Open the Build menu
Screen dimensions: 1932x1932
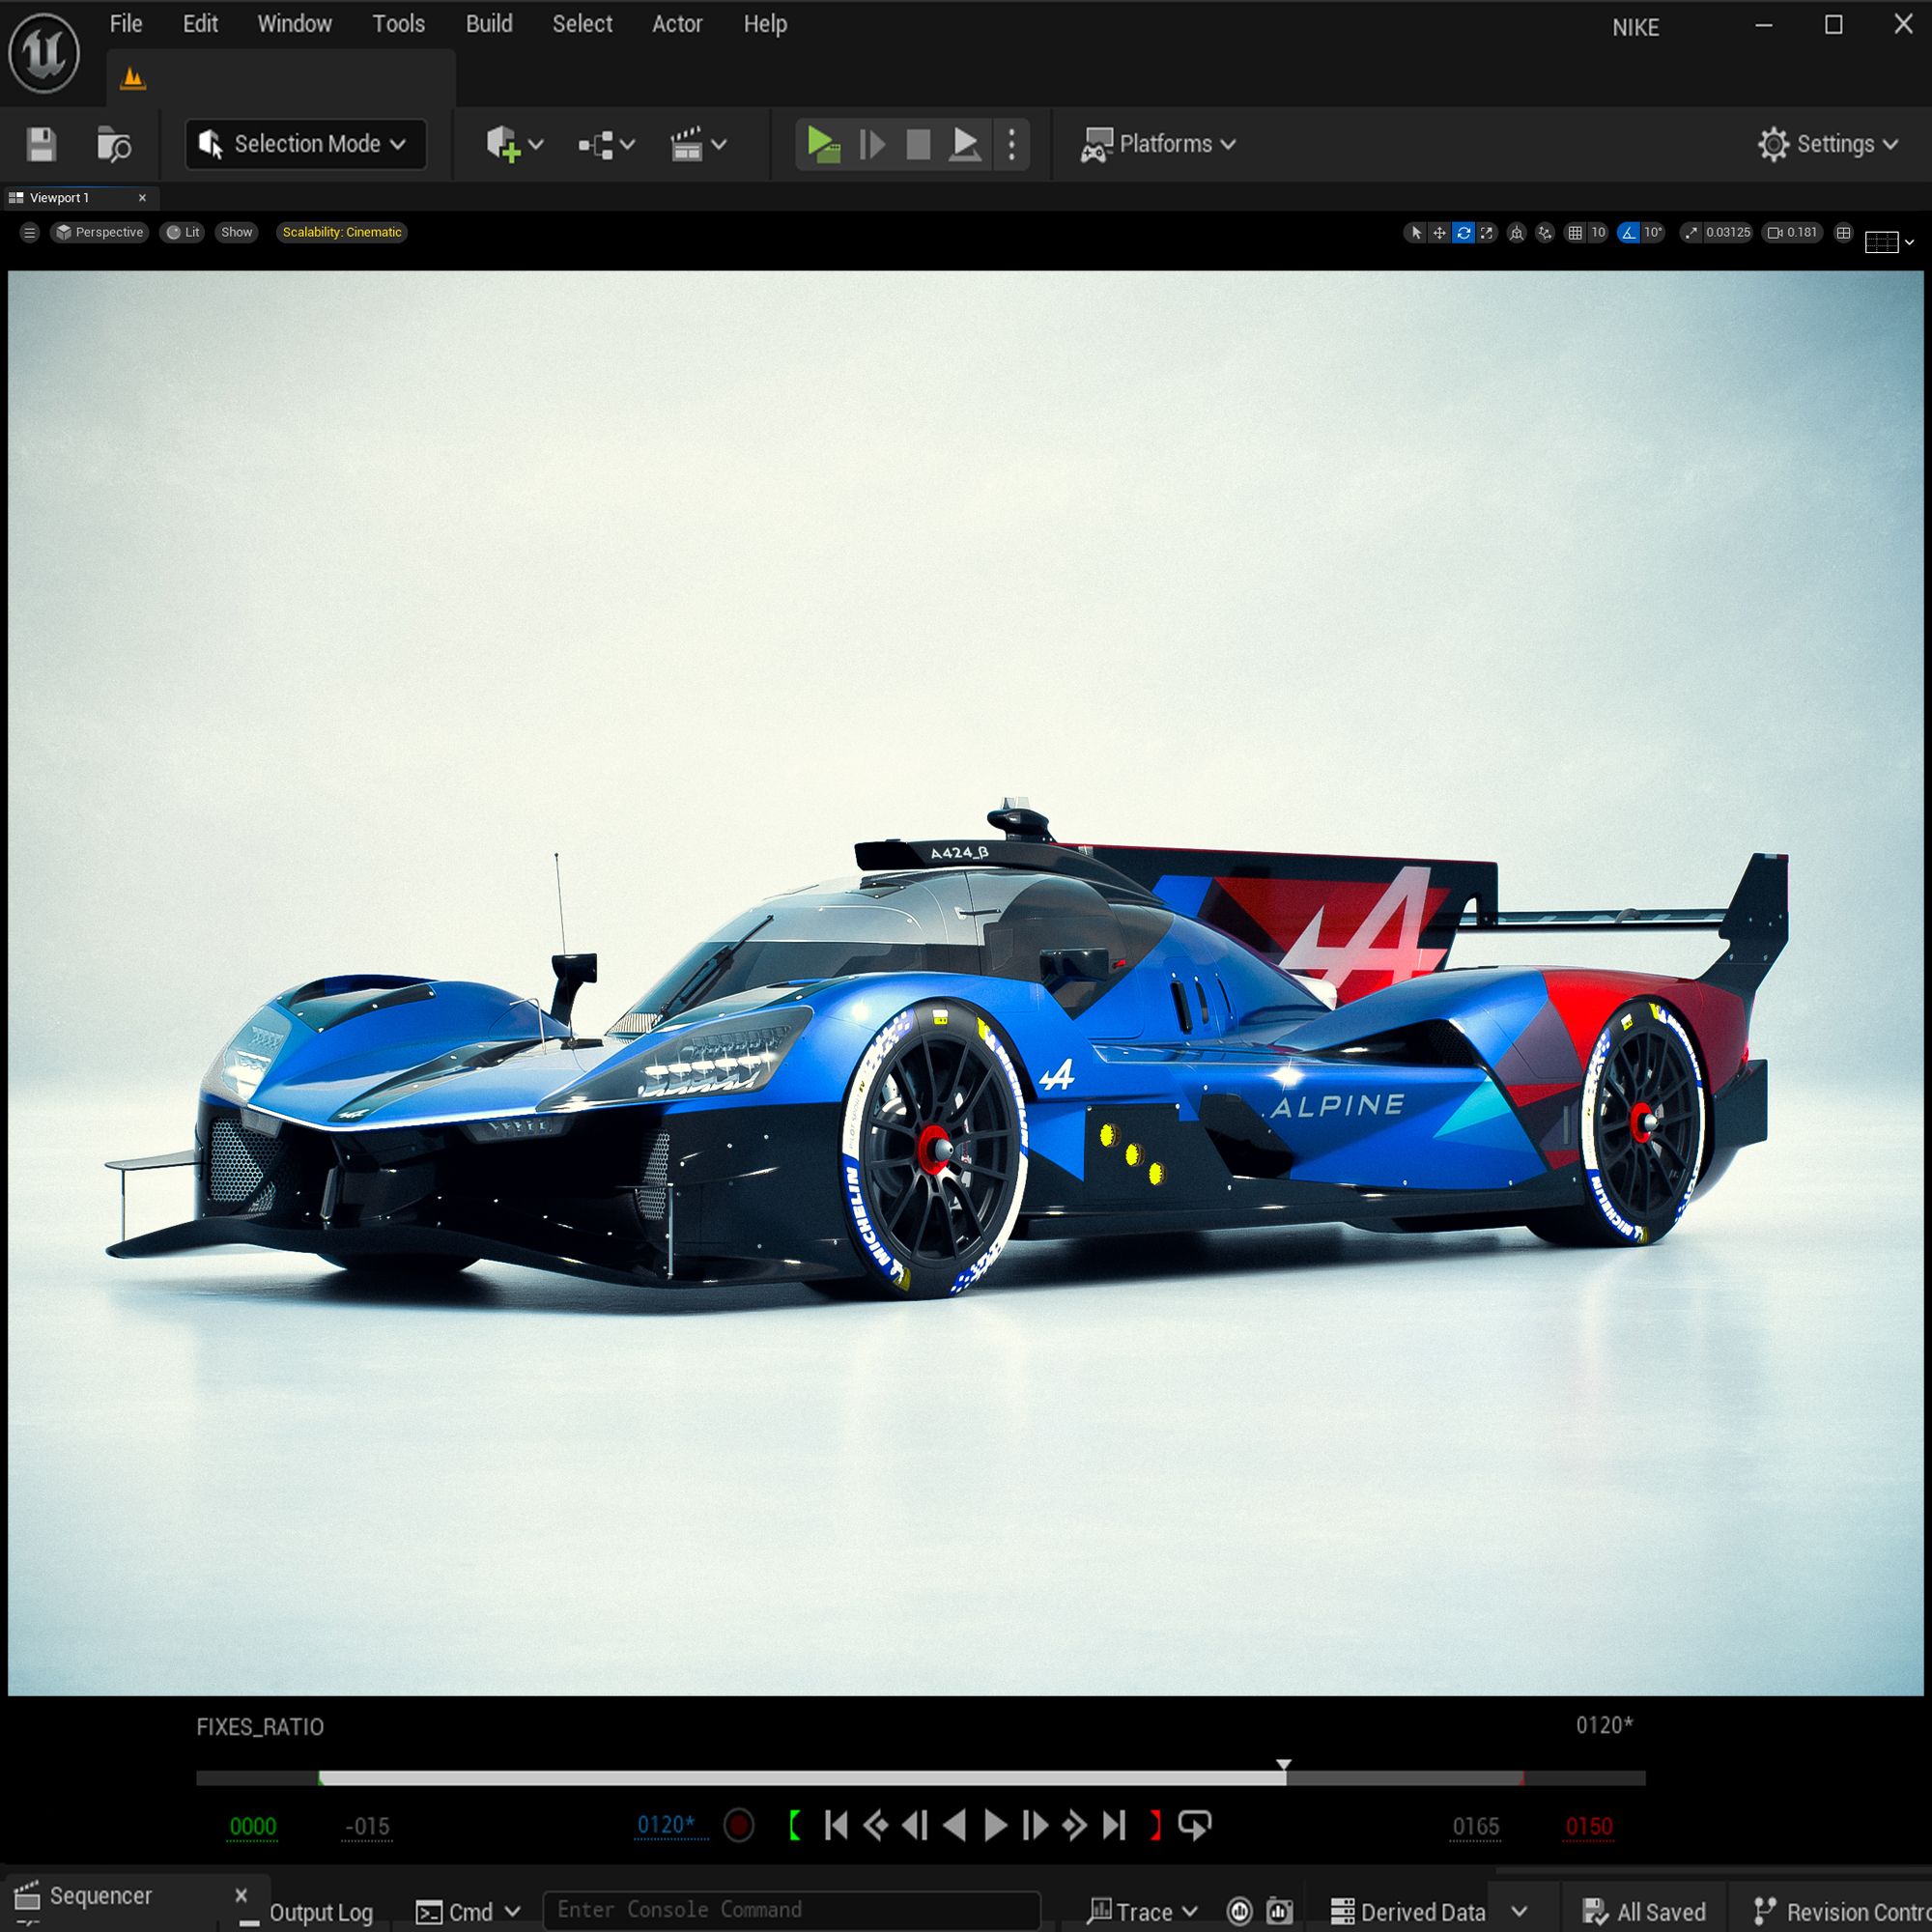488,24
